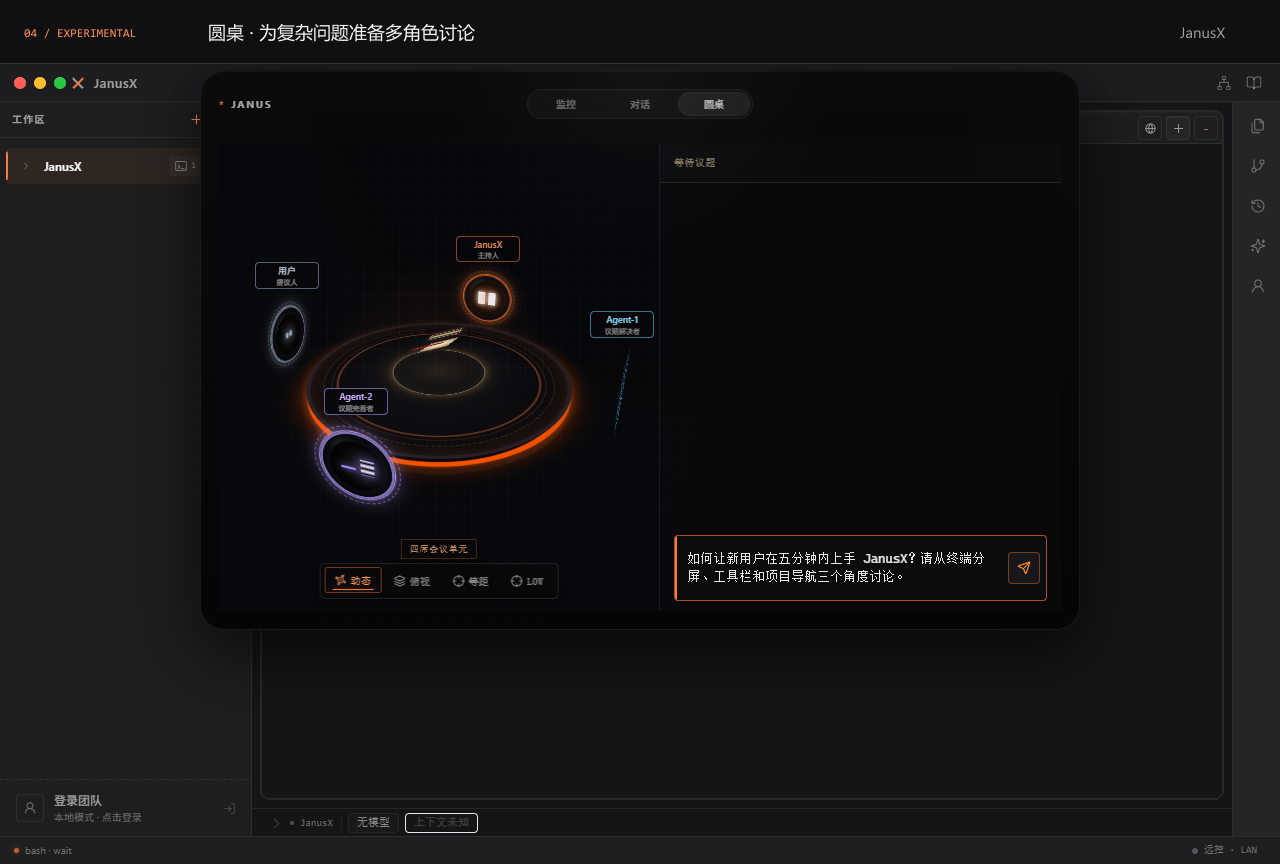Click the Agent-2 label card
This screenshot has width=1280, height=864.
(356, 402)
